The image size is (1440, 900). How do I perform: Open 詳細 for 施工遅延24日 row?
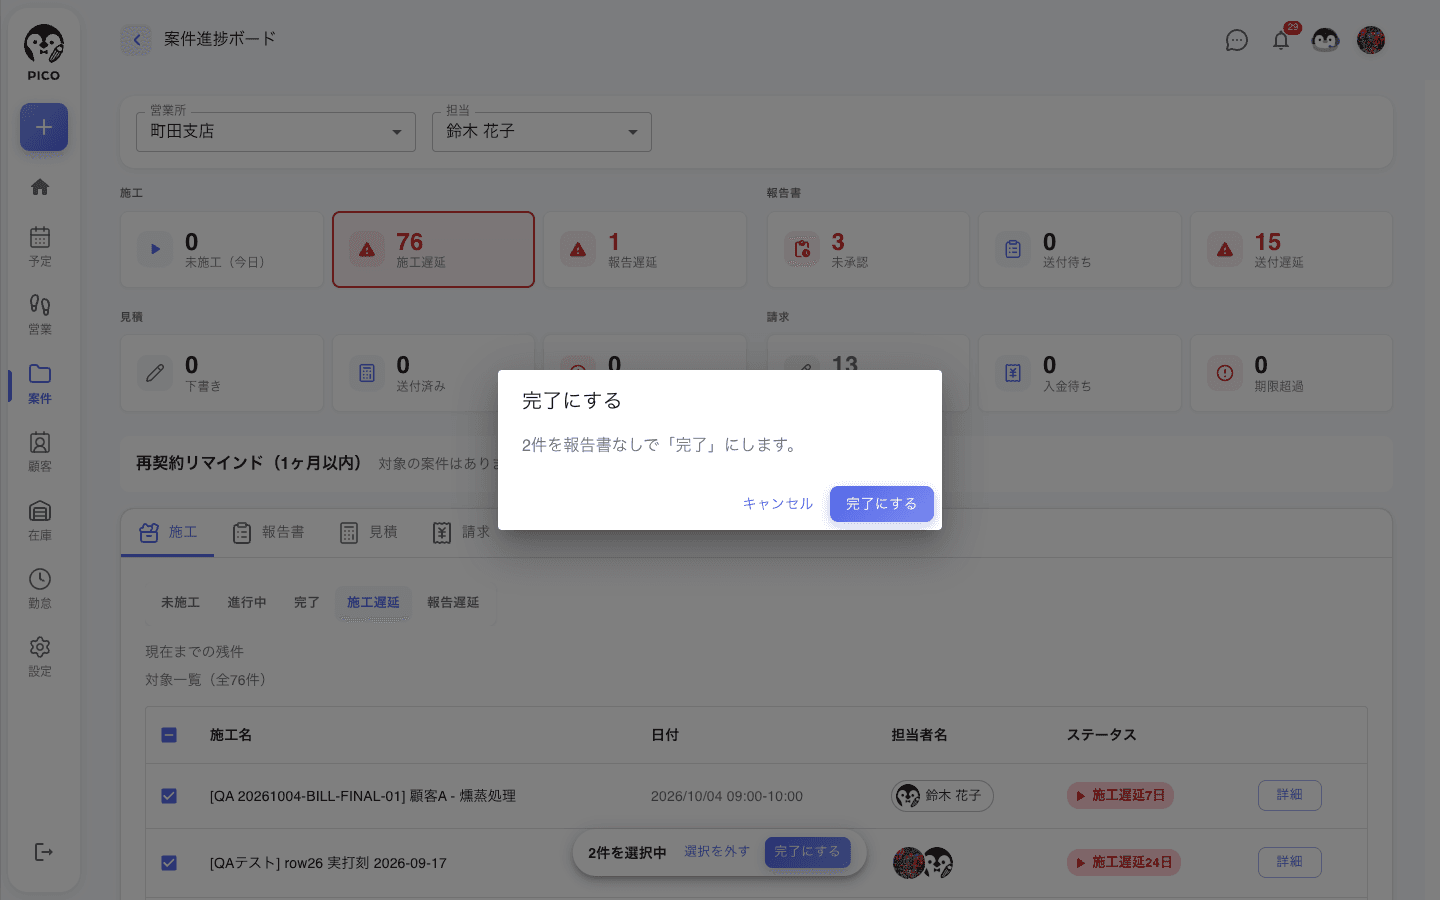(x=1290, y=862)
